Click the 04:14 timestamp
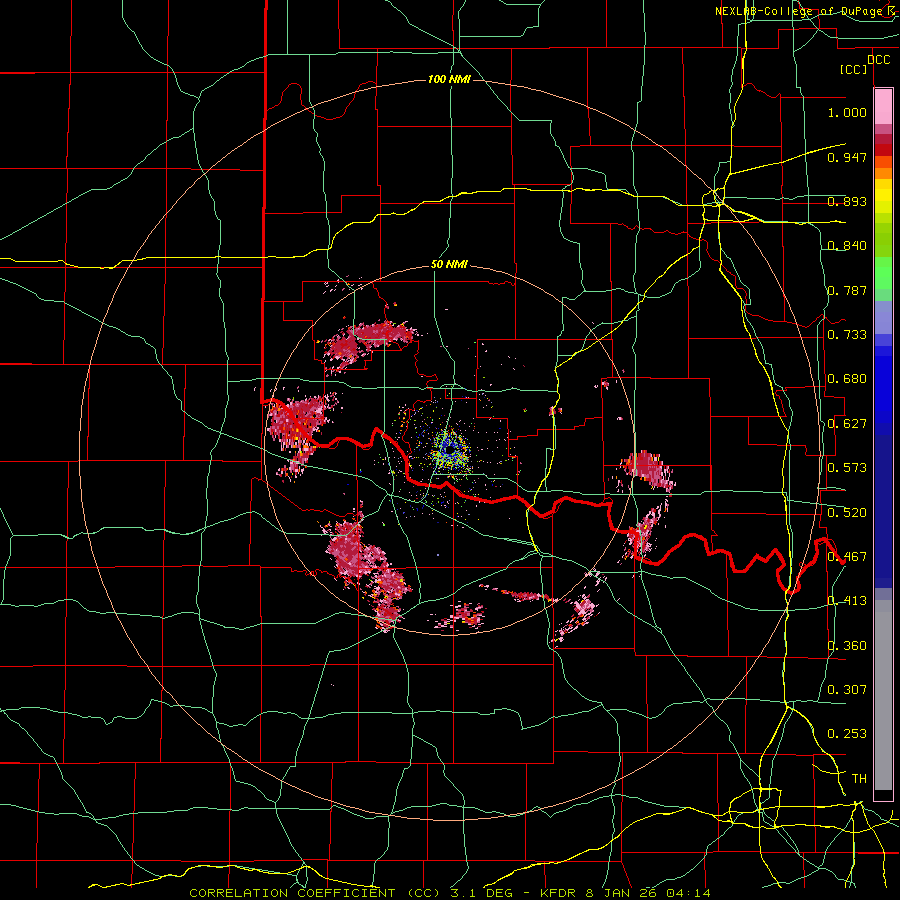 click(689, 893)
